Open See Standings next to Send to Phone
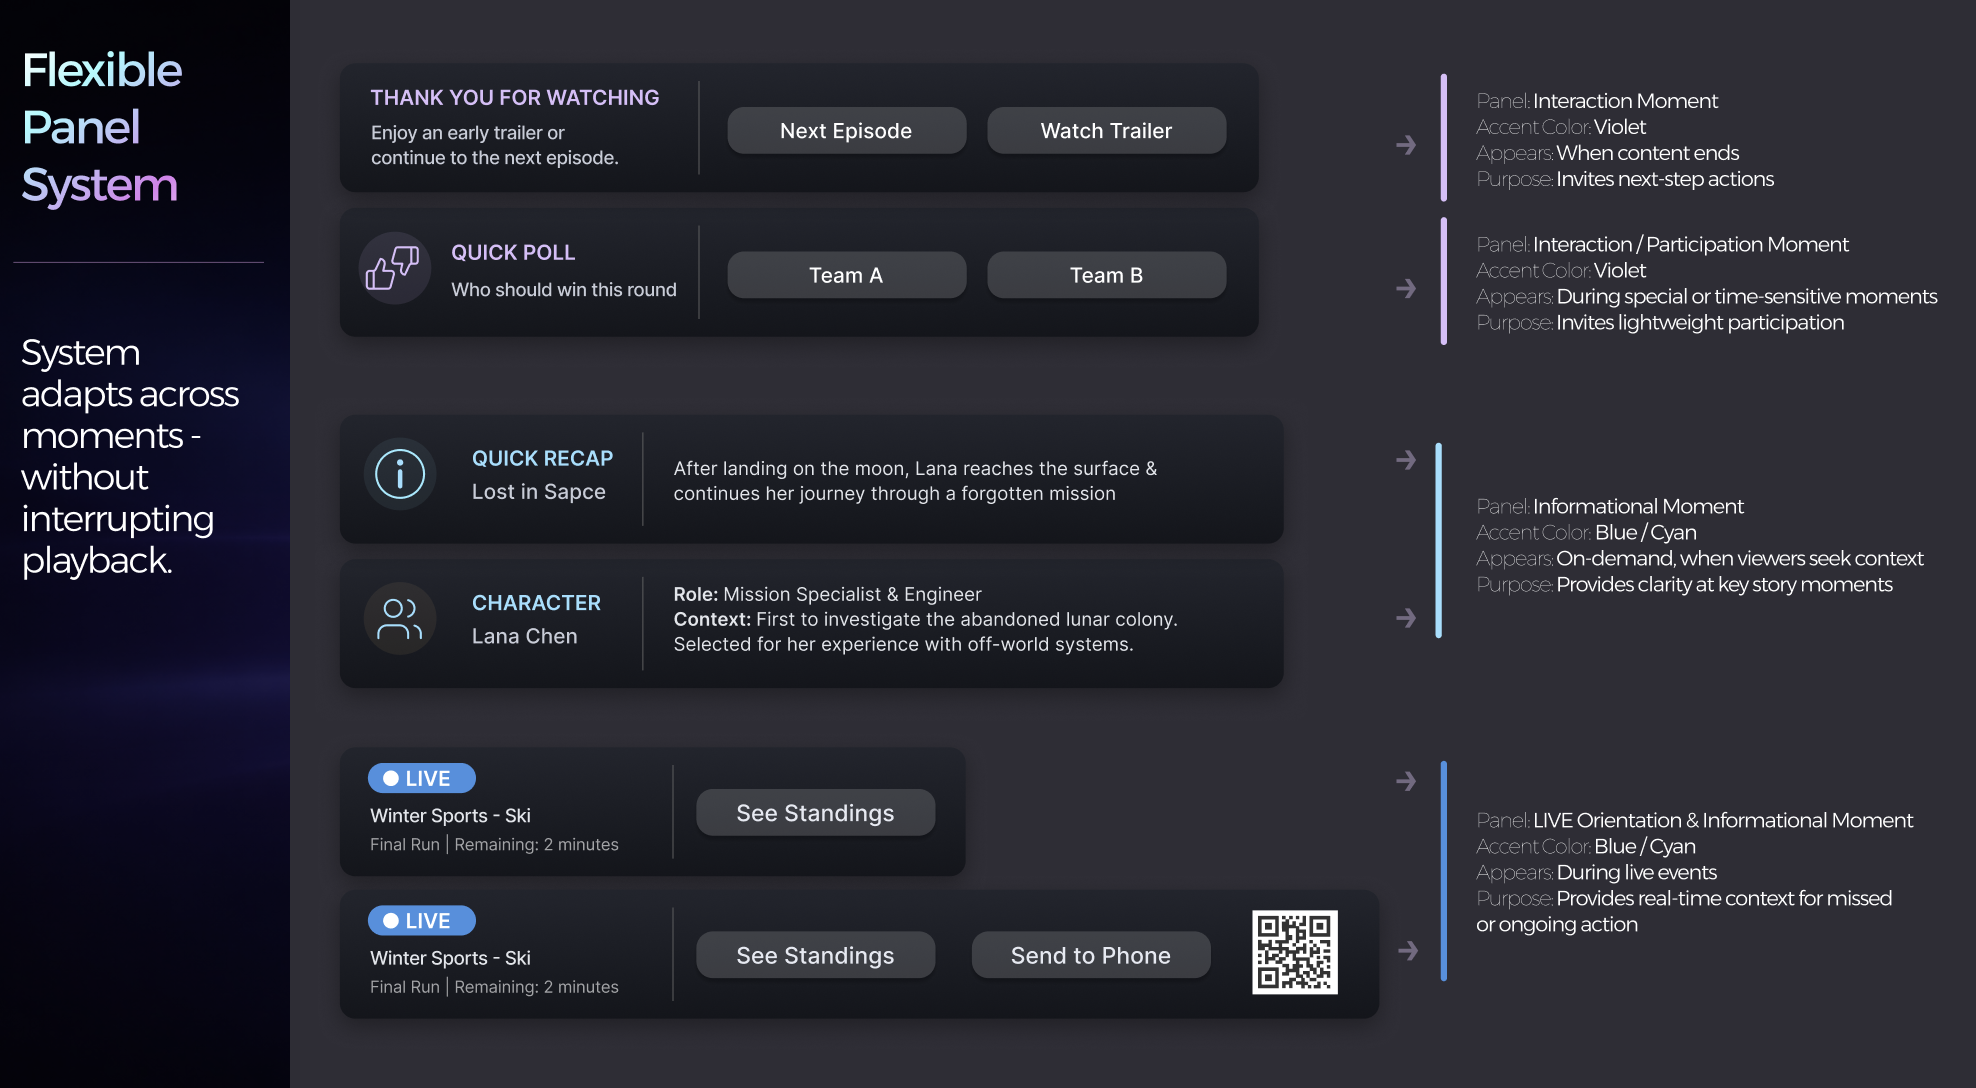Image resolution: width=1976 pixels, height=1088 pixels. coord(815,956)
